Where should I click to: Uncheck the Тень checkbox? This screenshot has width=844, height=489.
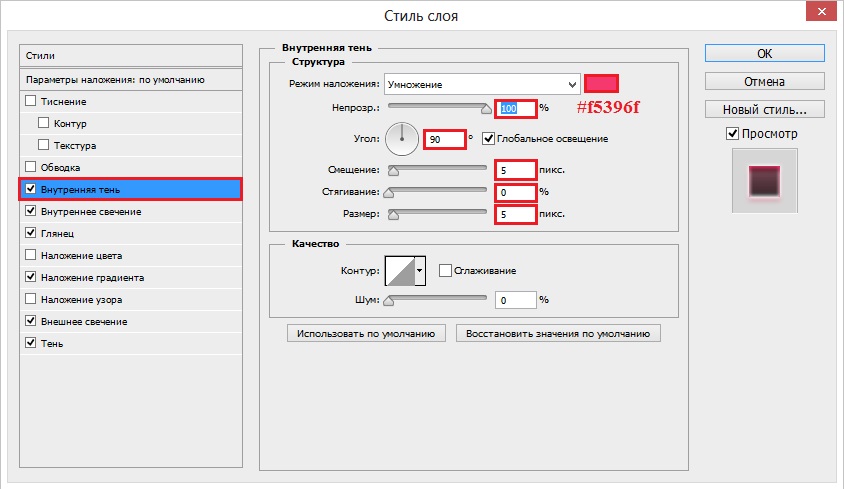tap(31, 343)
